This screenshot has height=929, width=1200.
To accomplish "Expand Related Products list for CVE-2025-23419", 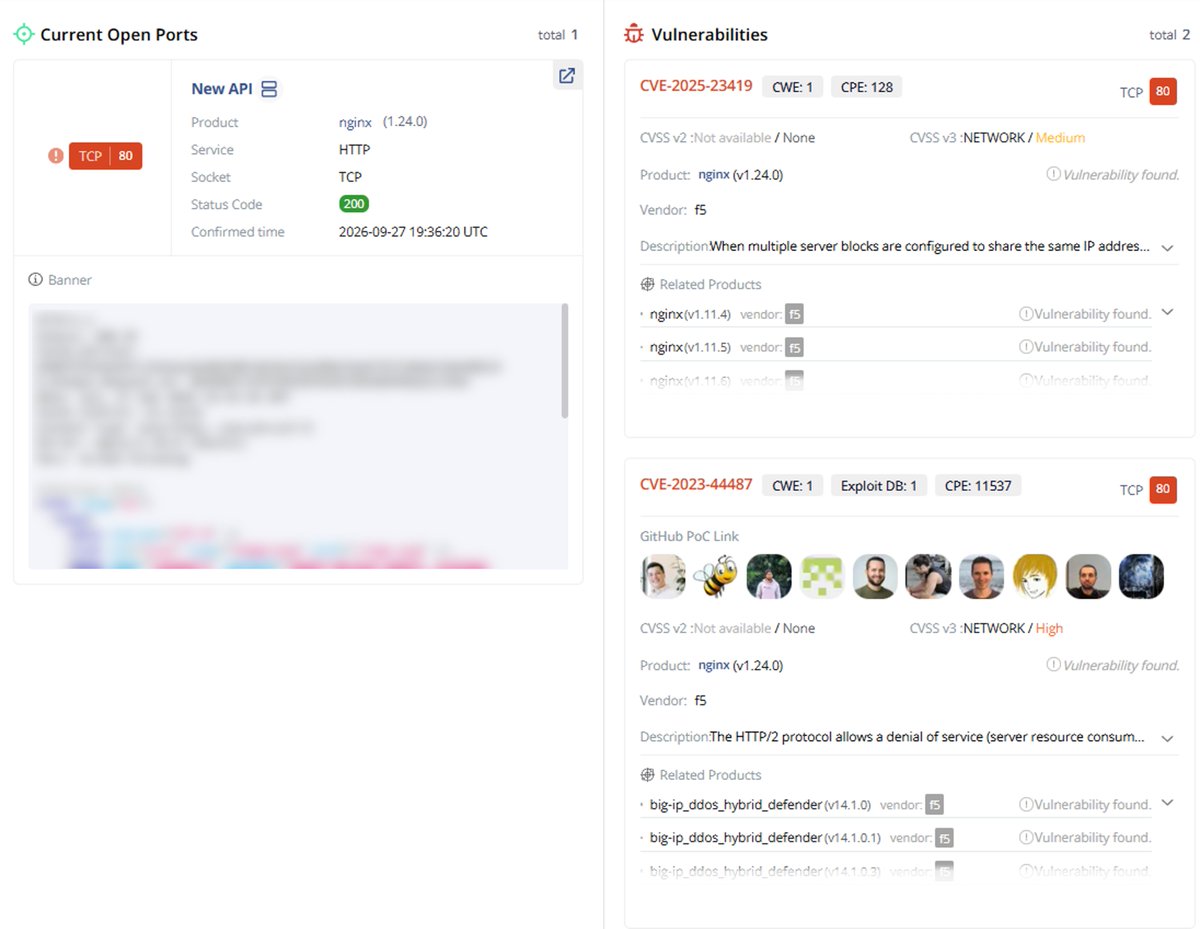I will 1166,312.
